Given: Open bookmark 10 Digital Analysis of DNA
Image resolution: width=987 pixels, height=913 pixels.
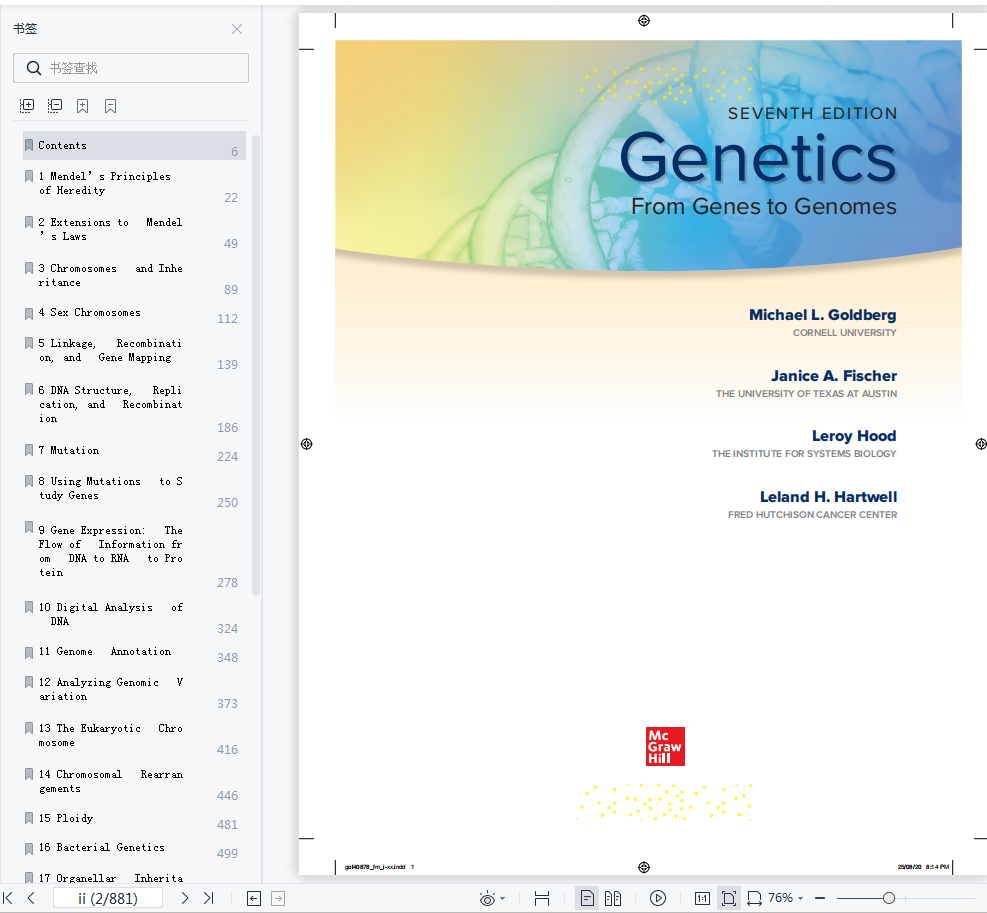Looking at the screenshot, I should click(134, 614).
